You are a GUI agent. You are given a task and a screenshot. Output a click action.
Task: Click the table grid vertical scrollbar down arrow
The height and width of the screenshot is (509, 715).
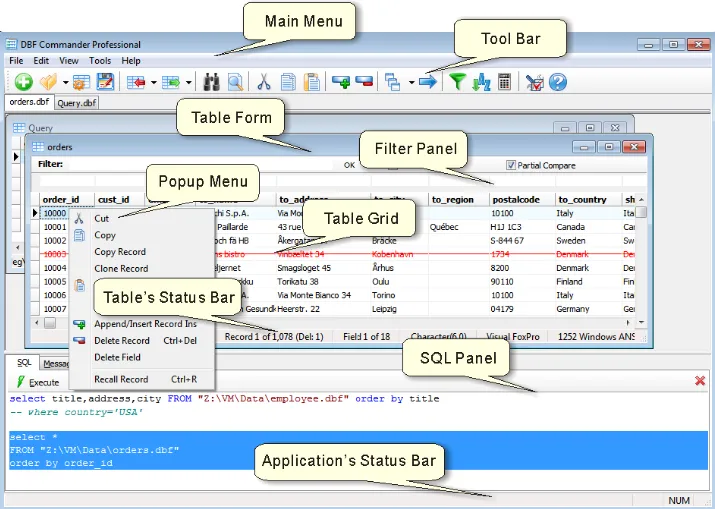pos(641,322)
